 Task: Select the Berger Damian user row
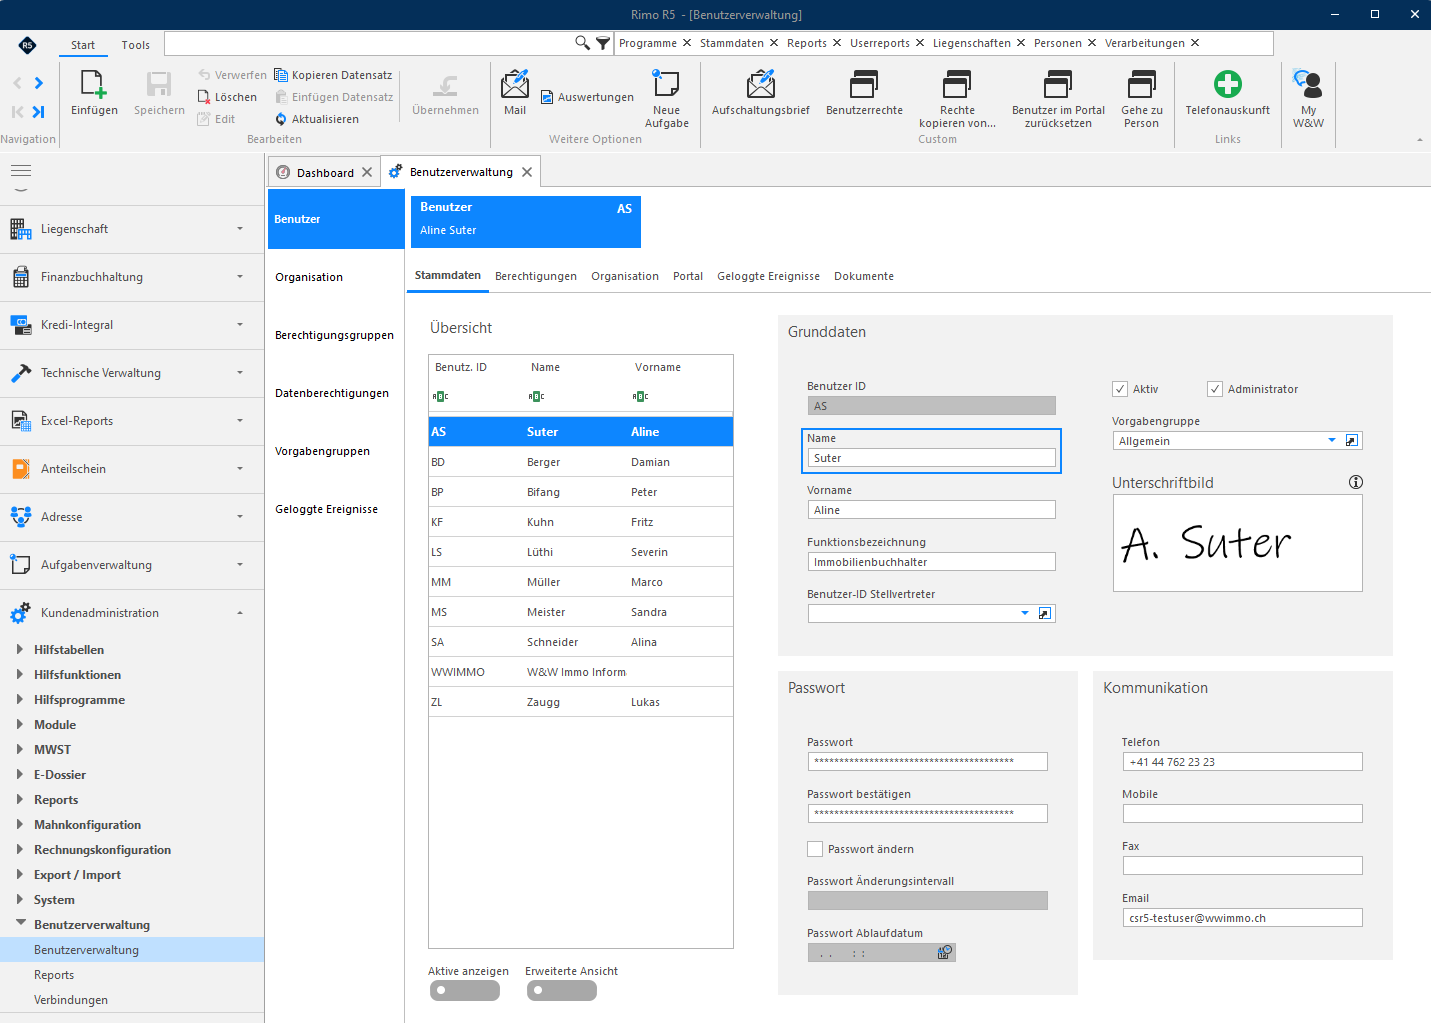581,462
